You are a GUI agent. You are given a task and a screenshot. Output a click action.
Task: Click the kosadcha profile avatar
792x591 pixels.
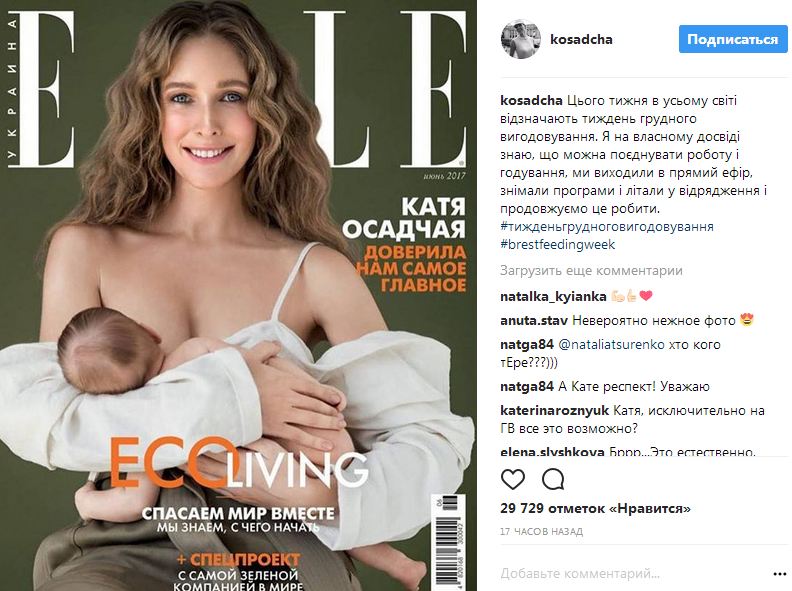[x=520, y=39]
